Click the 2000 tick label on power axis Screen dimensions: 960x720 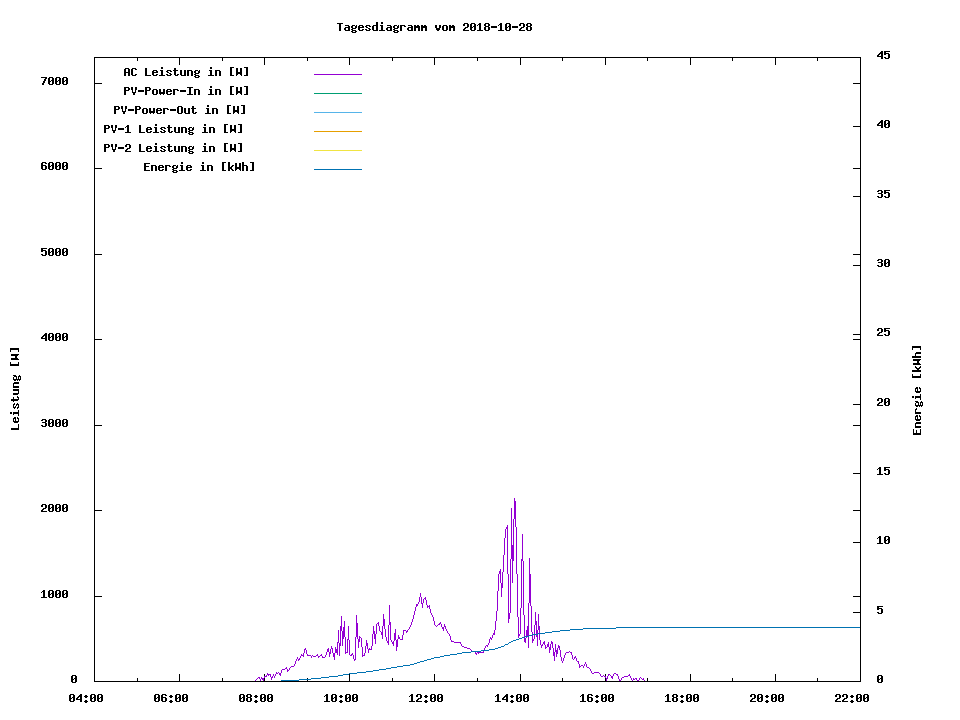(54, 509)
